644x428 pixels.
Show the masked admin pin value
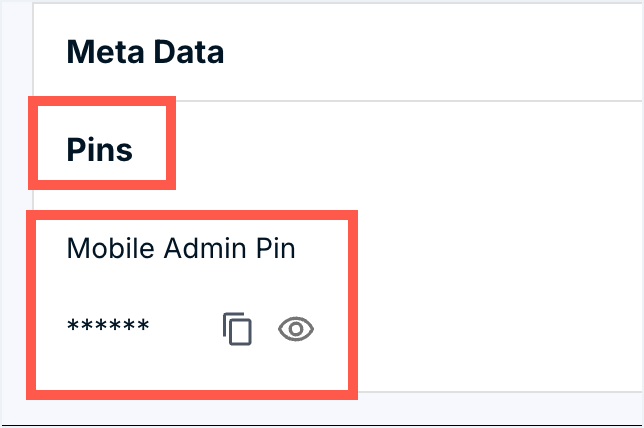pyautogui.click(x=296, y=329)
